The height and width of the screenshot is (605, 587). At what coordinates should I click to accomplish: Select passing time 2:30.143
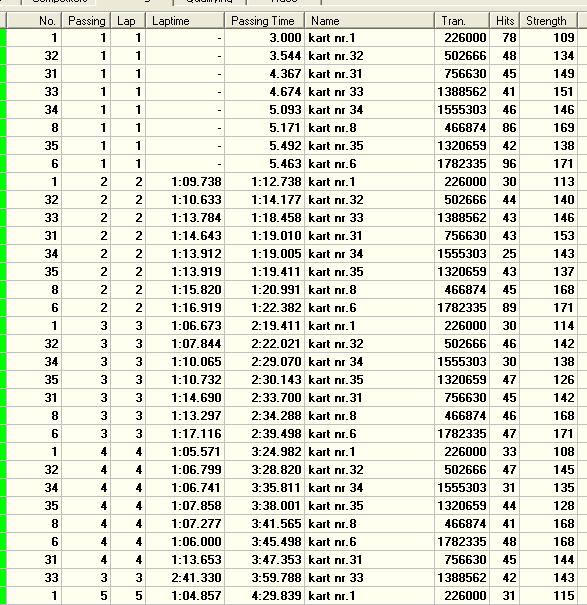point(264,380)
